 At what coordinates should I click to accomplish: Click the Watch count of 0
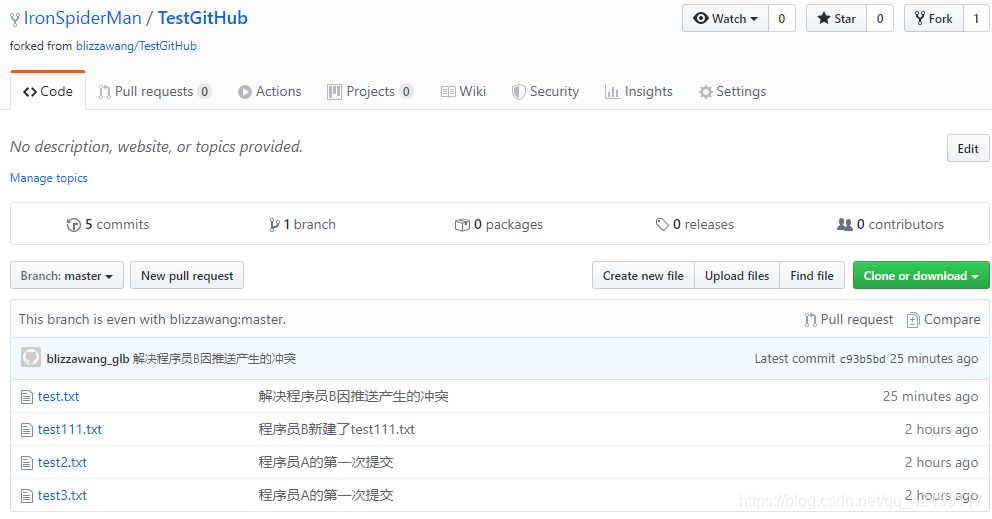pos(782,18)
